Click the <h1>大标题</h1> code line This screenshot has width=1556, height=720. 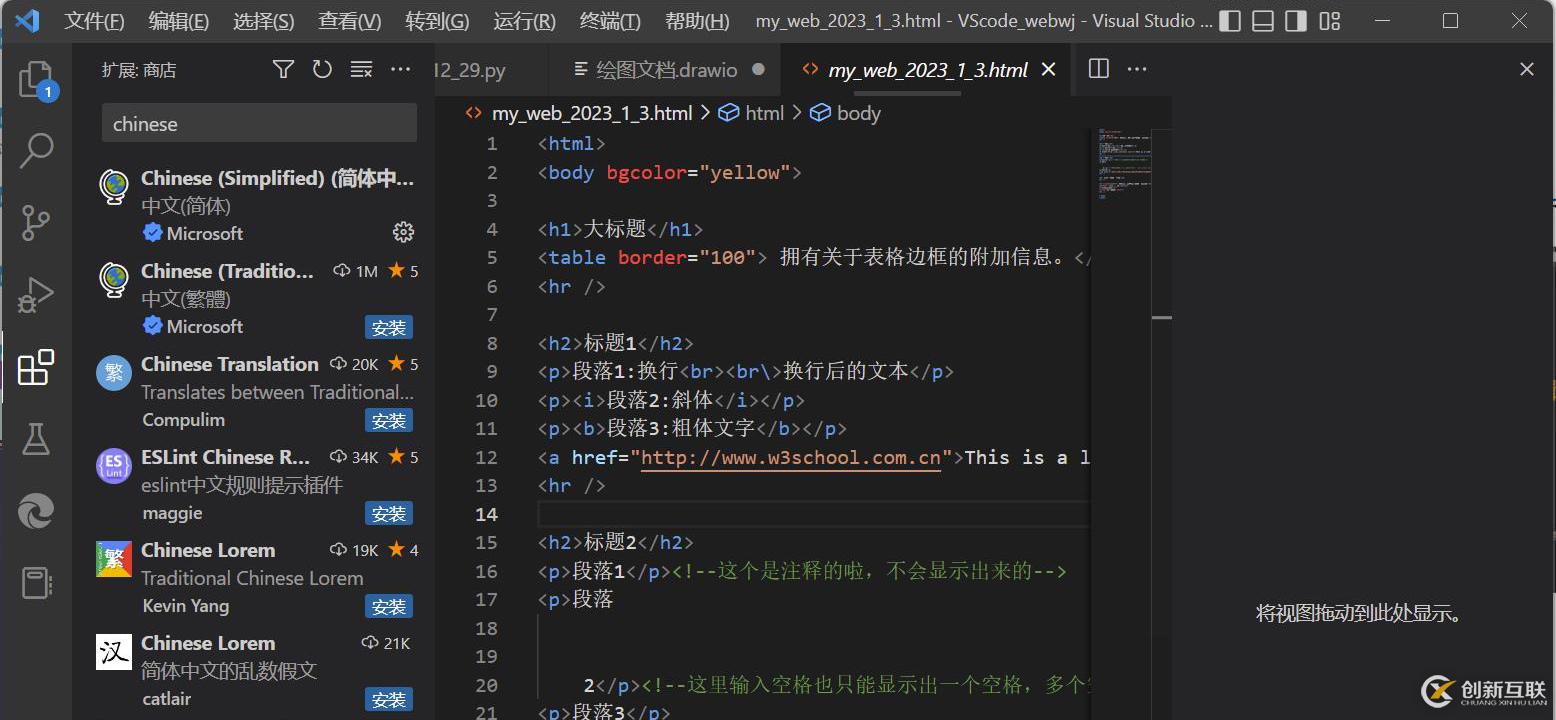coord(620,229)
